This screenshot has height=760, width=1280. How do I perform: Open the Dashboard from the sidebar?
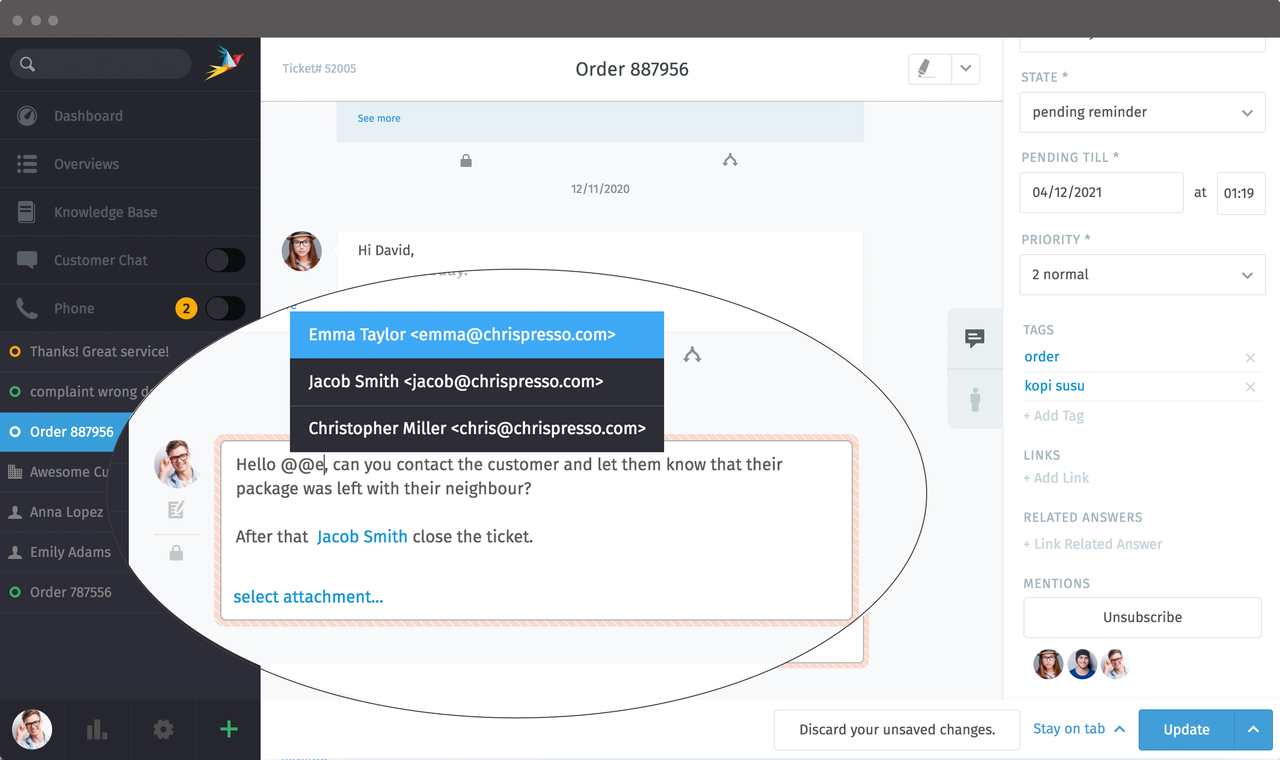pyautogui.click(x=90, y=115)
